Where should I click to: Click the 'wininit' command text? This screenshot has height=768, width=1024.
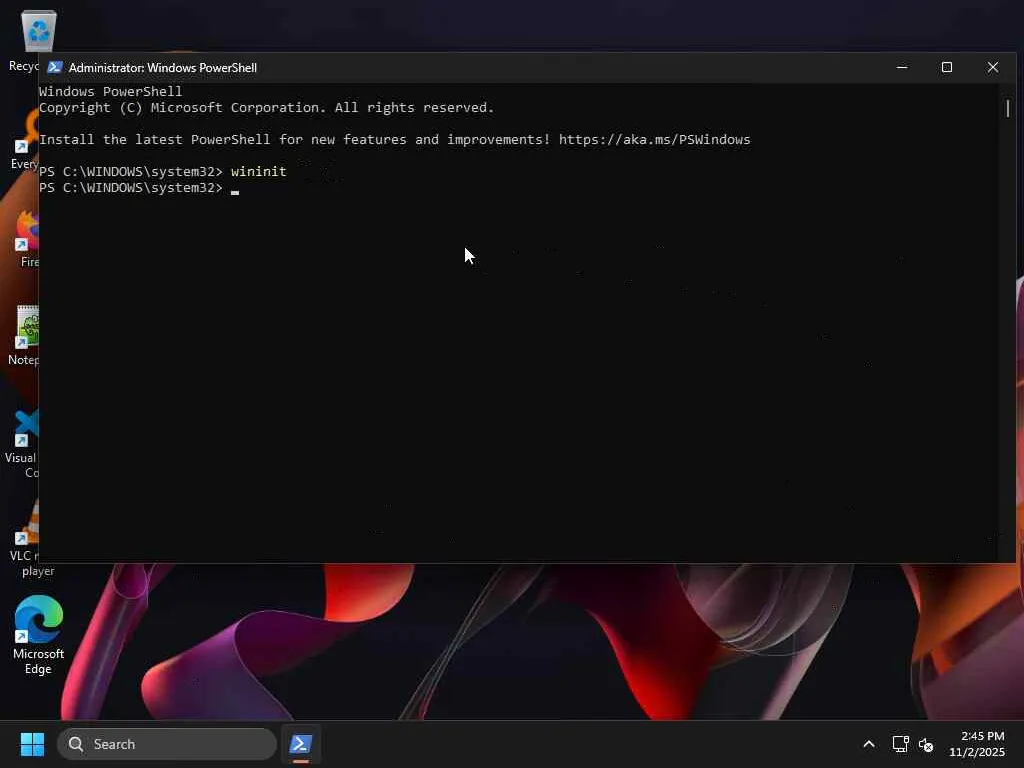[x=259, y=172]
